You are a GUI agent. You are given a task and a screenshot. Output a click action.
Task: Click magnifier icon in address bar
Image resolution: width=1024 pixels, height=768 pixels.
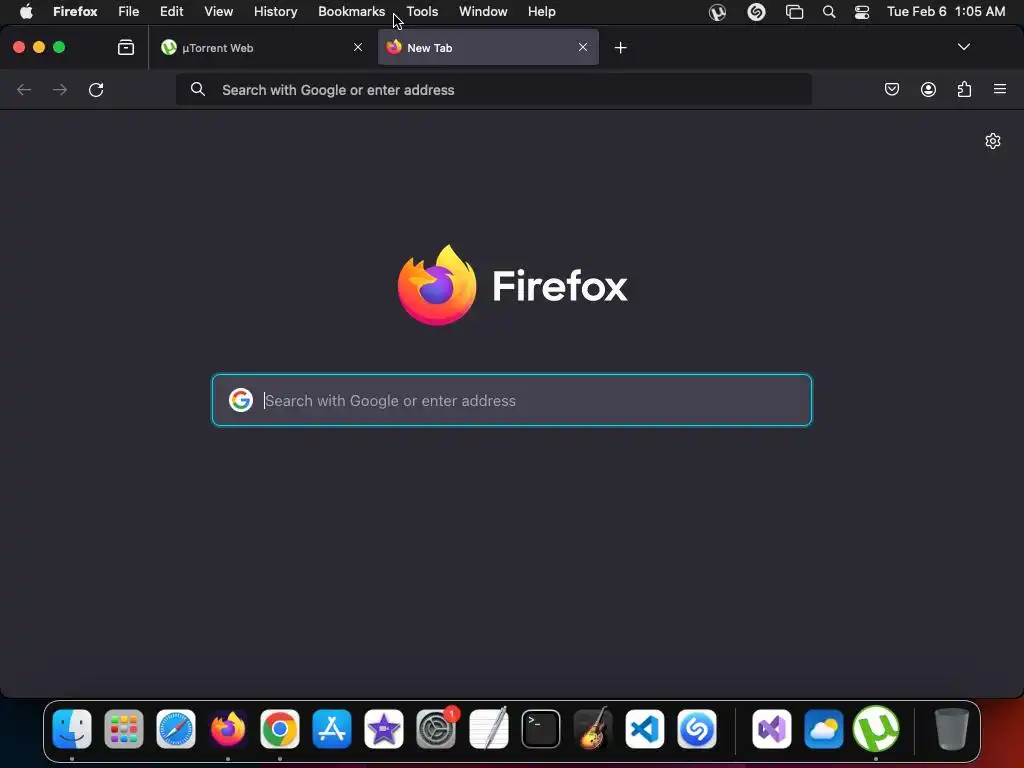point(198,89)
